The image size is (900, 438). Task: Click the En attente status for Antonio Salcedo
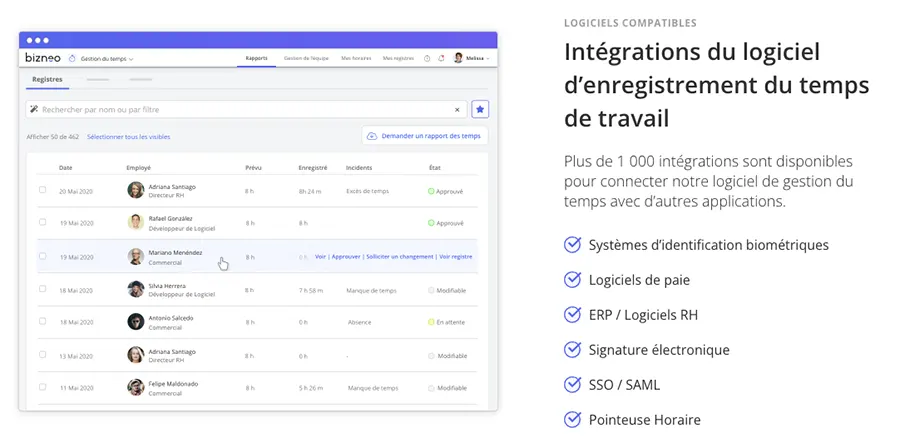447,322
